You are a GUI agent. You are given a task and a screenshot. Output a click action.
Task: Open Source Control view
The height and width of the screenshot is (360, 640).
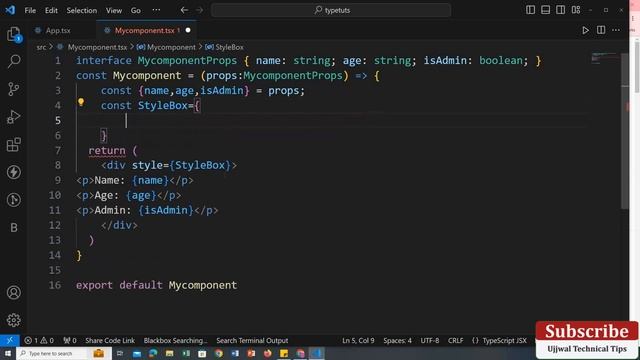coord(13,89)
